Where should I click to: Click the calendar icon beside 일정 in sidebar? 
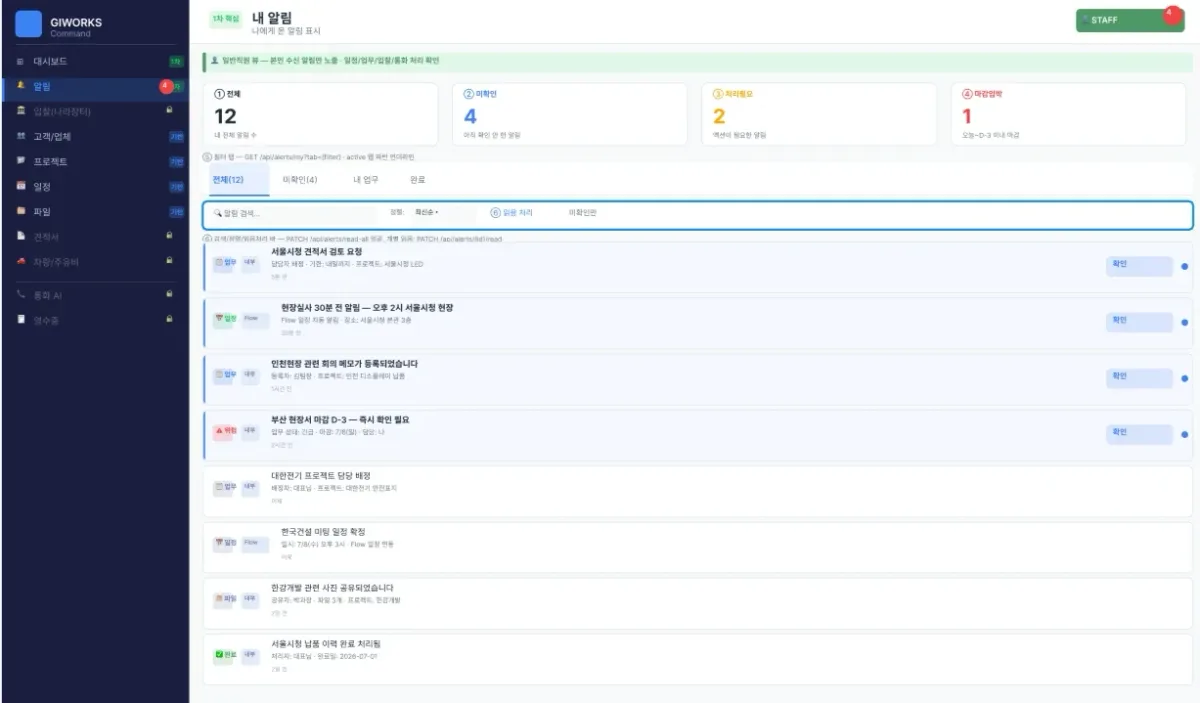tap(21, 186)
